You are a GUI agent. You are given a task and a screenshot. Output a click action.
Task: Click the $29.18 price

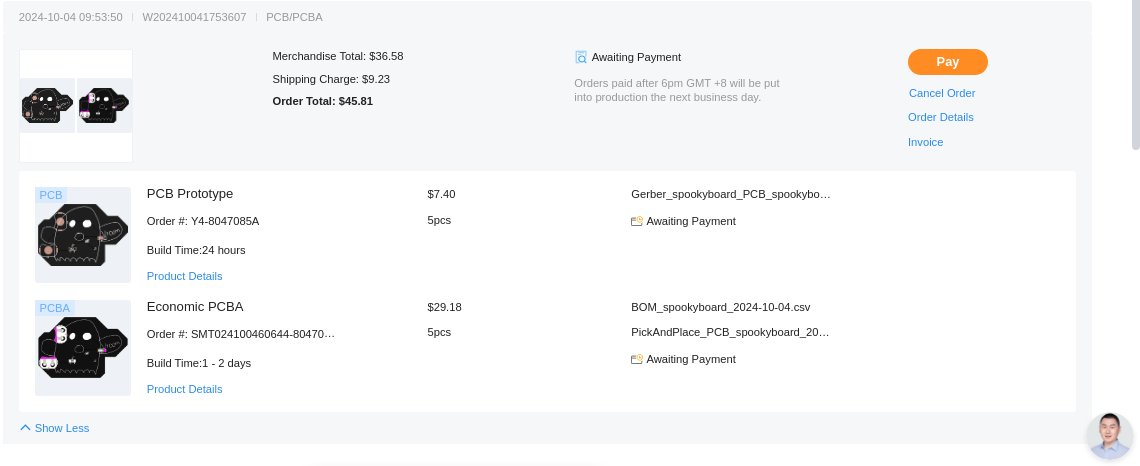[444, 307]
